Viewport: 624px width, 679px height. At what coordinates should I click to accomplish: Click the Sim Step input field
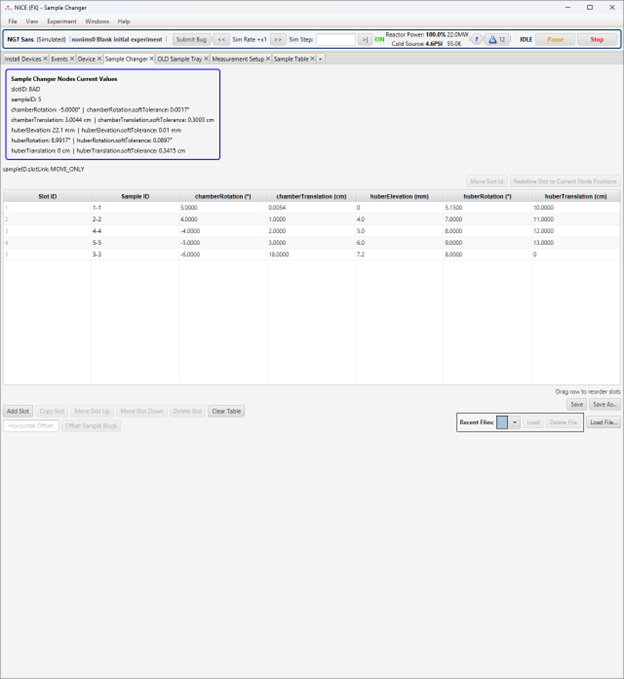pos(336,40)
